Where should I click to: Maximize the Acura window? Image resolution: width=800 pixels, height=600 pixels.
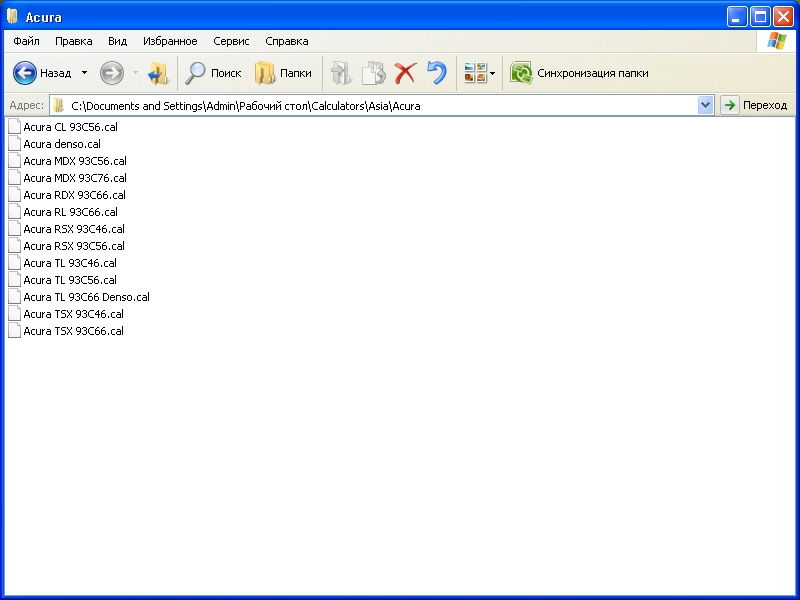coord(760,17)
